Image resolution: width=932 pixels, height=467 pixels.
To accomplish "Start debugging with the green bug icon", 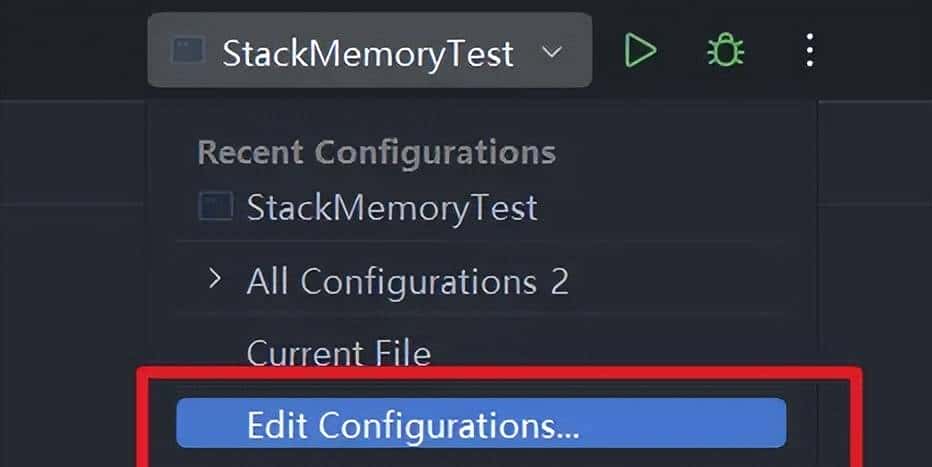I will point(725,49).
